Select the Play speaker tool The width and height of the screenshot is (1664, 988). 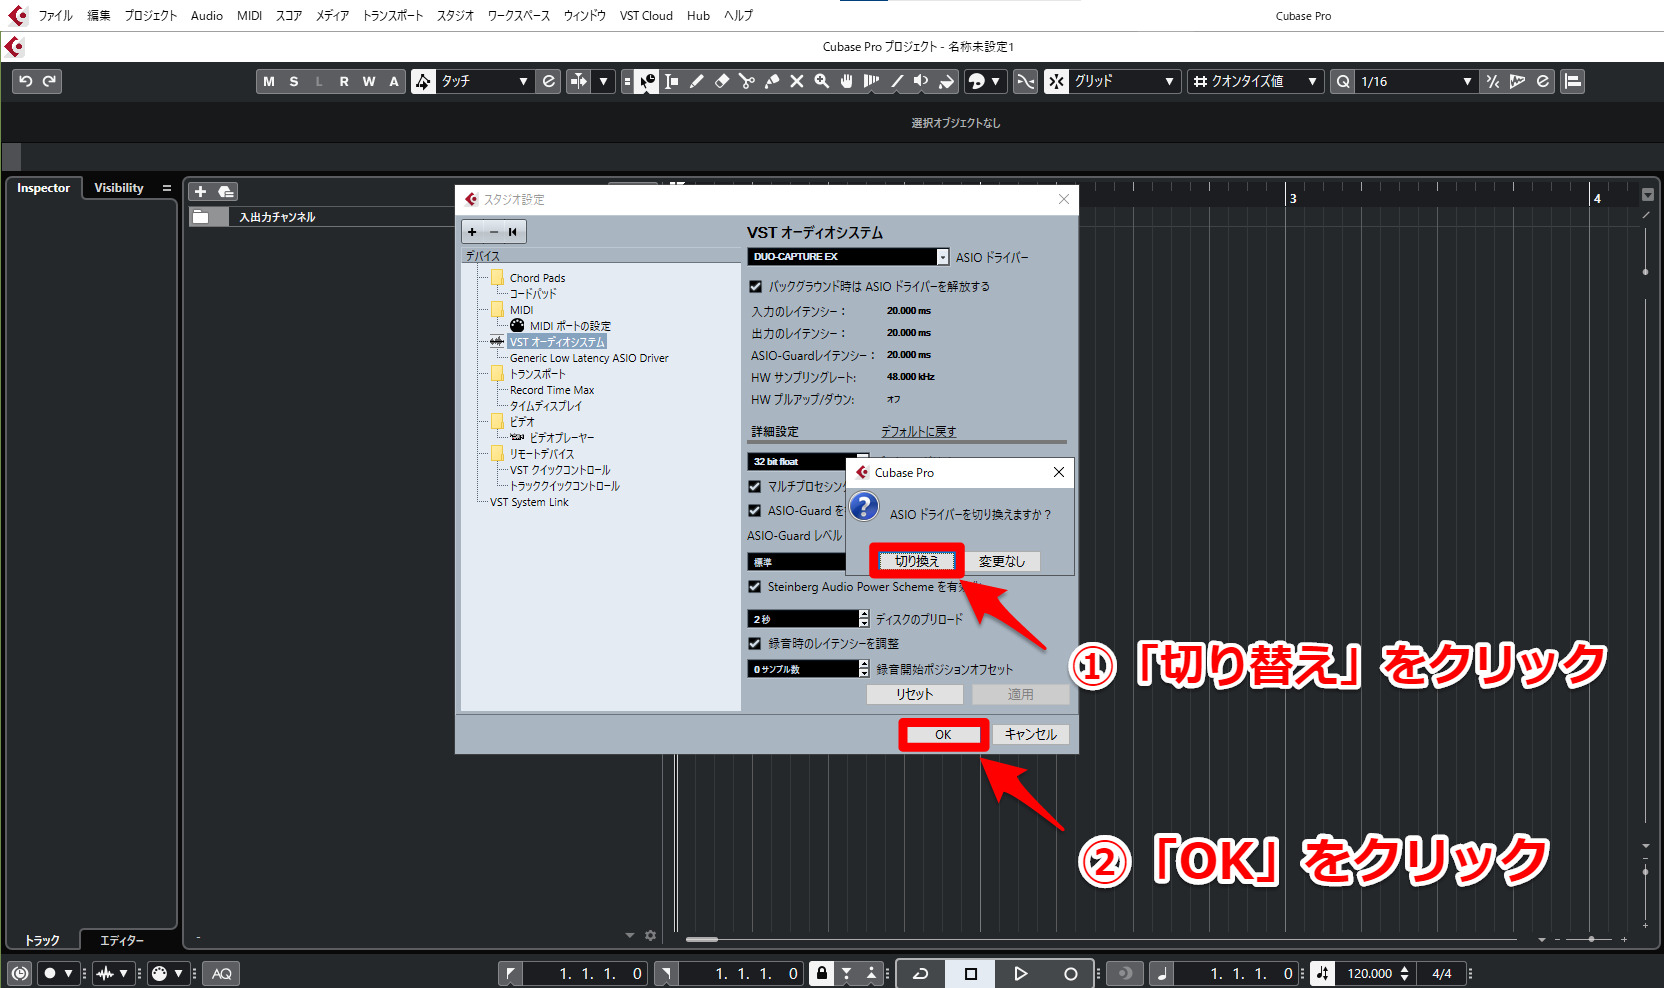coord(922,81)
